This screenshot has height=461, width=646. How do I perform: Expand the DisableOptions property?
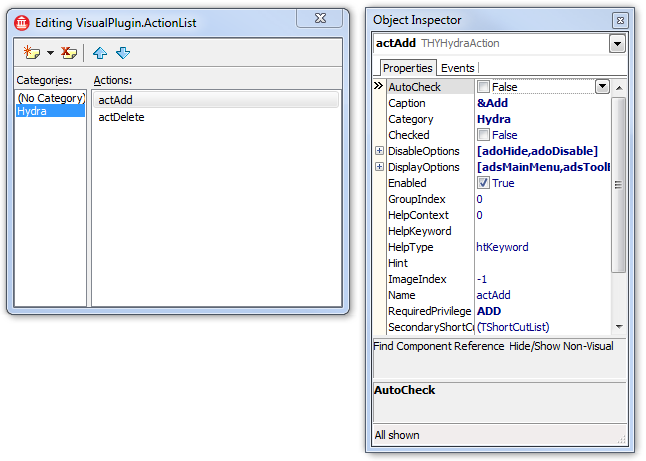click(x=379, y=151)
